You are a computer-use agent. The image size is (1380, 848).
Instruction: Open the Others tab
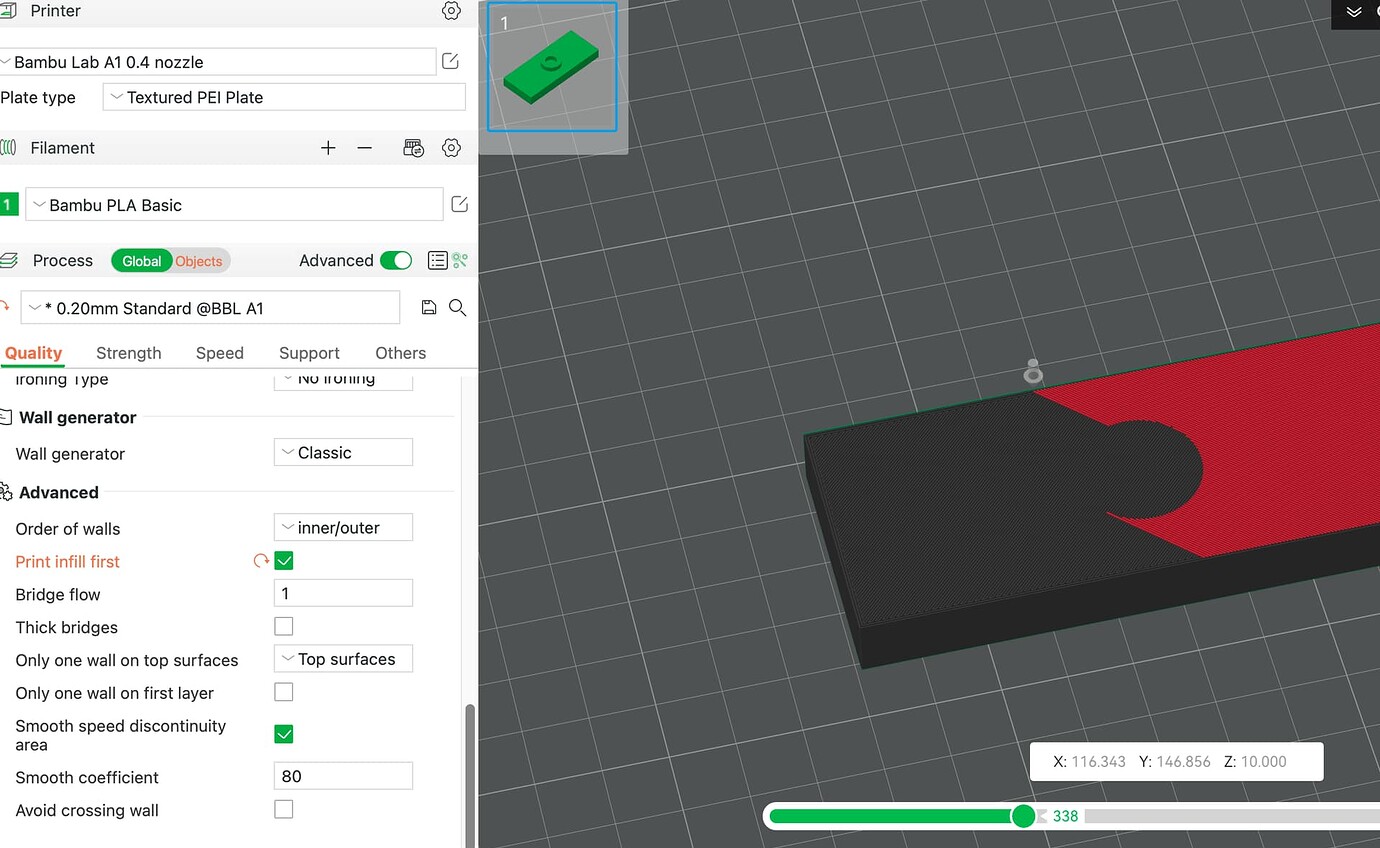(x=400, y=353)
